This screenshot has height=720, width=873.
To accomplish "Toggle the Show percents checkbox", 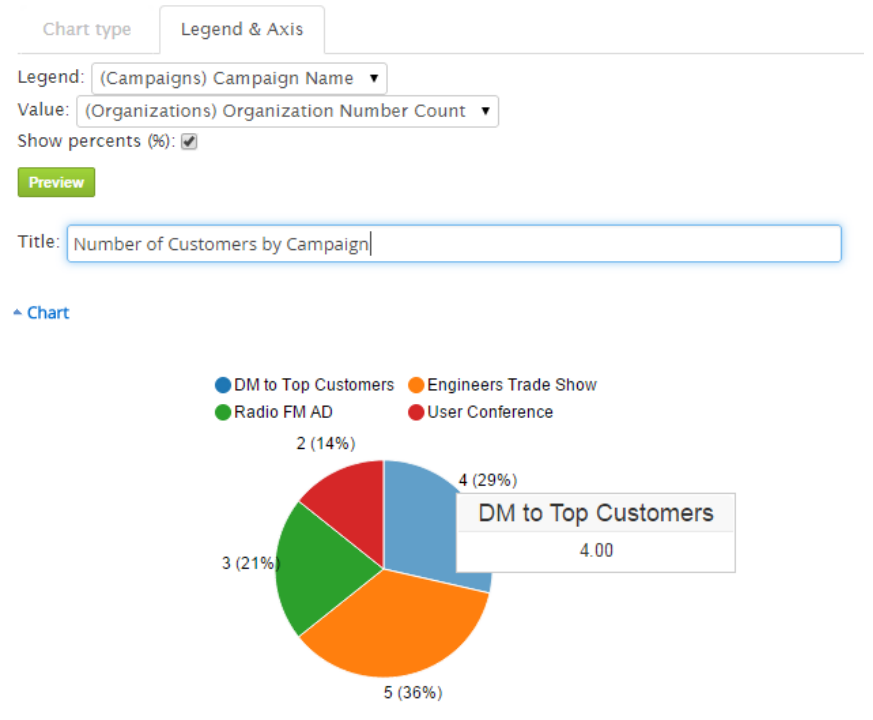I will [x=190, y=142].
